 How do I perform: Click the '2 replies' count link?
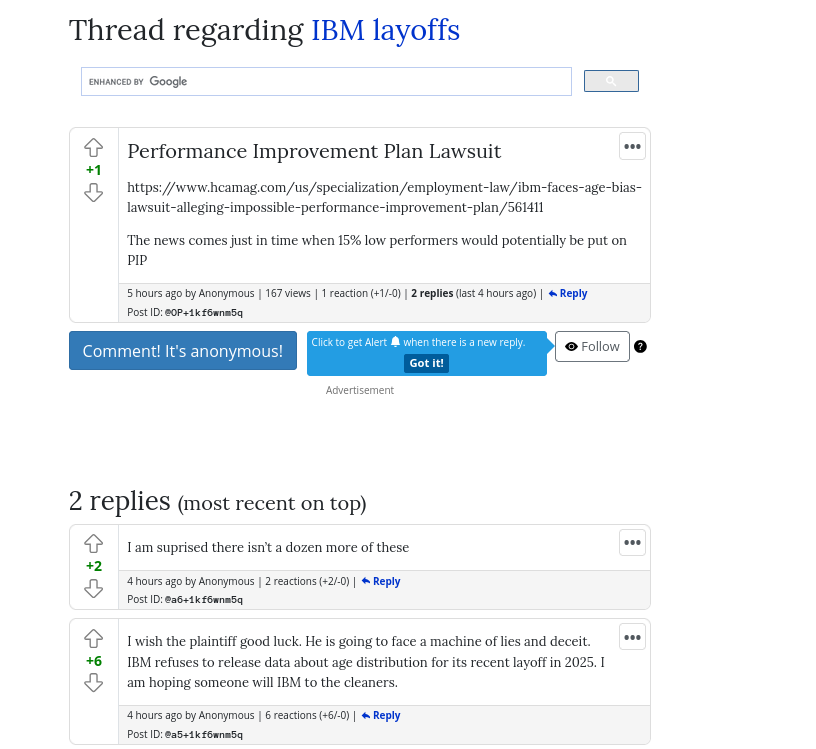432,293
